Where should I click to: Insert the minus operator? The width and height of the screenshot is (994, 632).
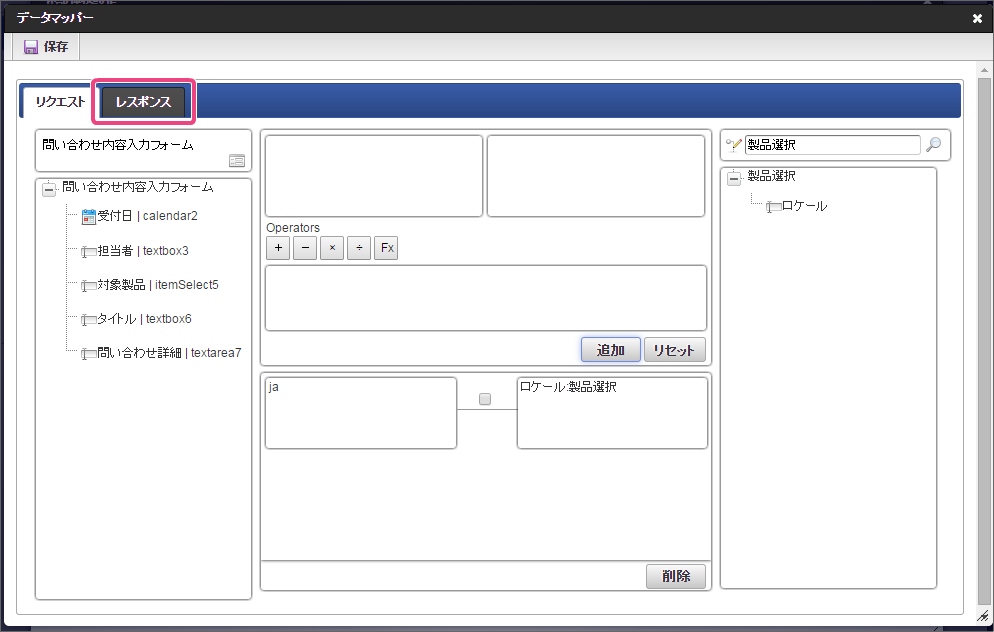point(305,248)
